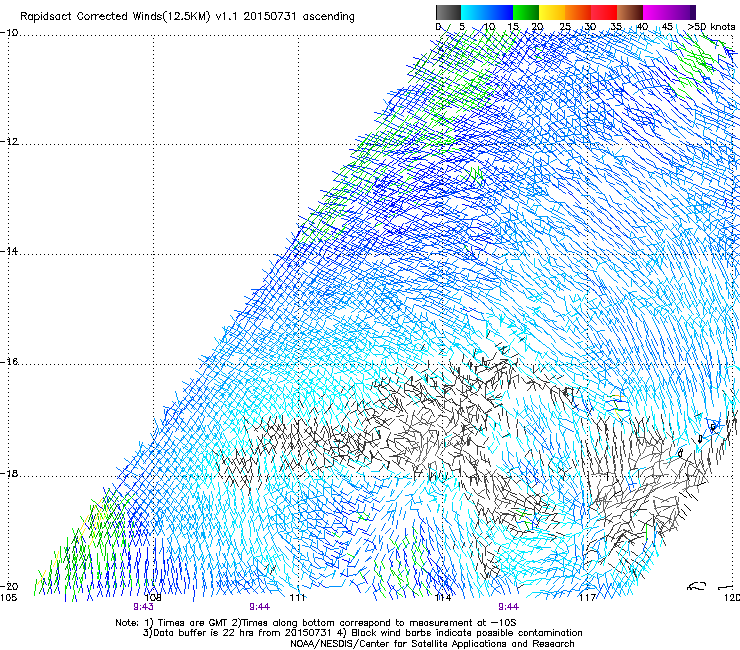Click the longitude label '117'

pos(588,598)
